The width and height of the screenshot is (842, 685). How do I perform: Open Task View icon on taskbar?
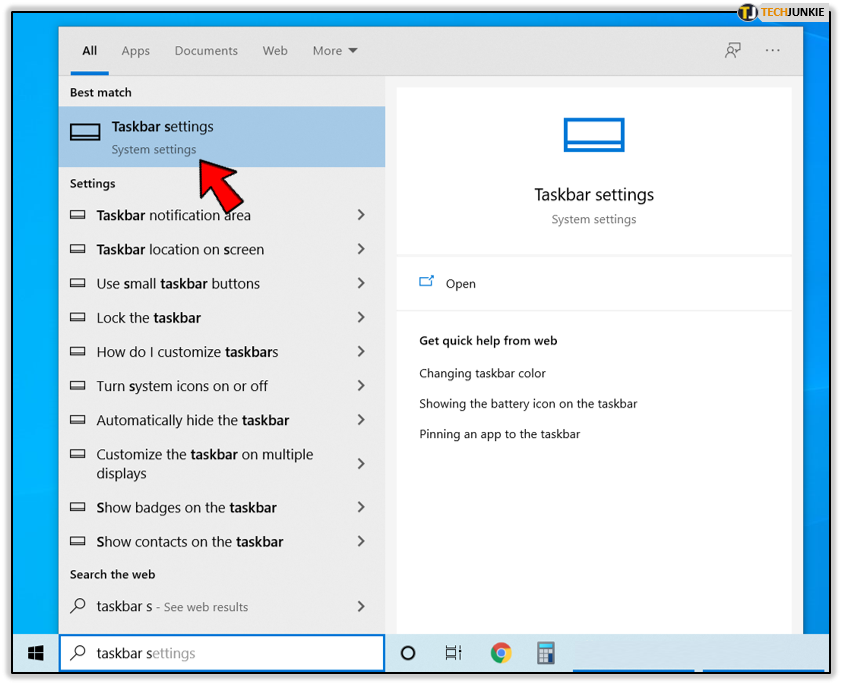click(x=453, y=653)
